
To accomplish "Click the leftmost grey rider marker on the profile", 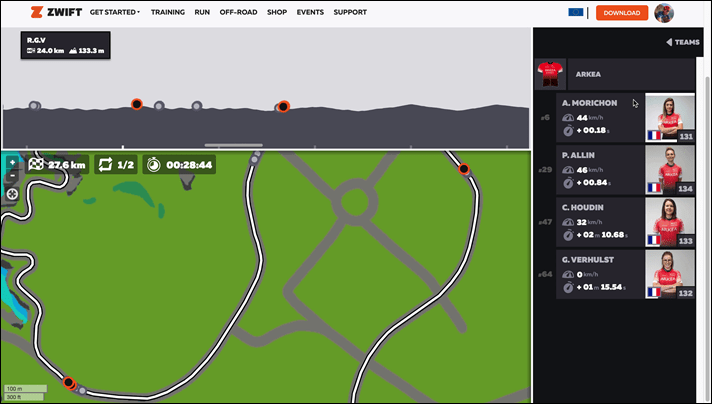I will coord(34,106).
